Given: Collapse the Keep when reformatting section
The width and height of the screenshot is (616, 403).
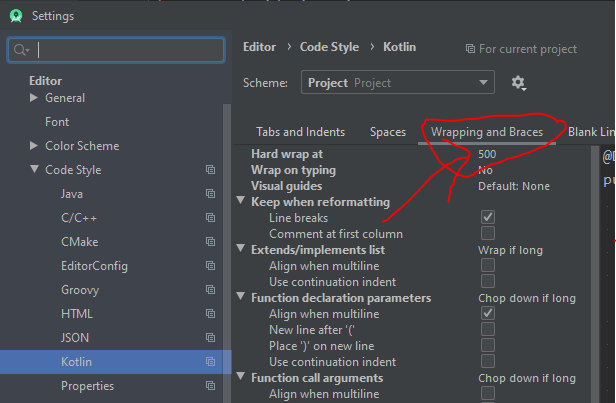Looking at the screenshot, I should [241, 201].
